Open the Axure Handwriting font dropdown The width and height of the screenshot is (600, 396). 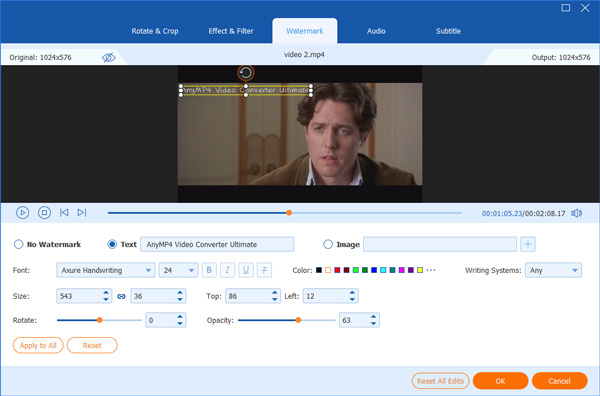pos(106,270)
